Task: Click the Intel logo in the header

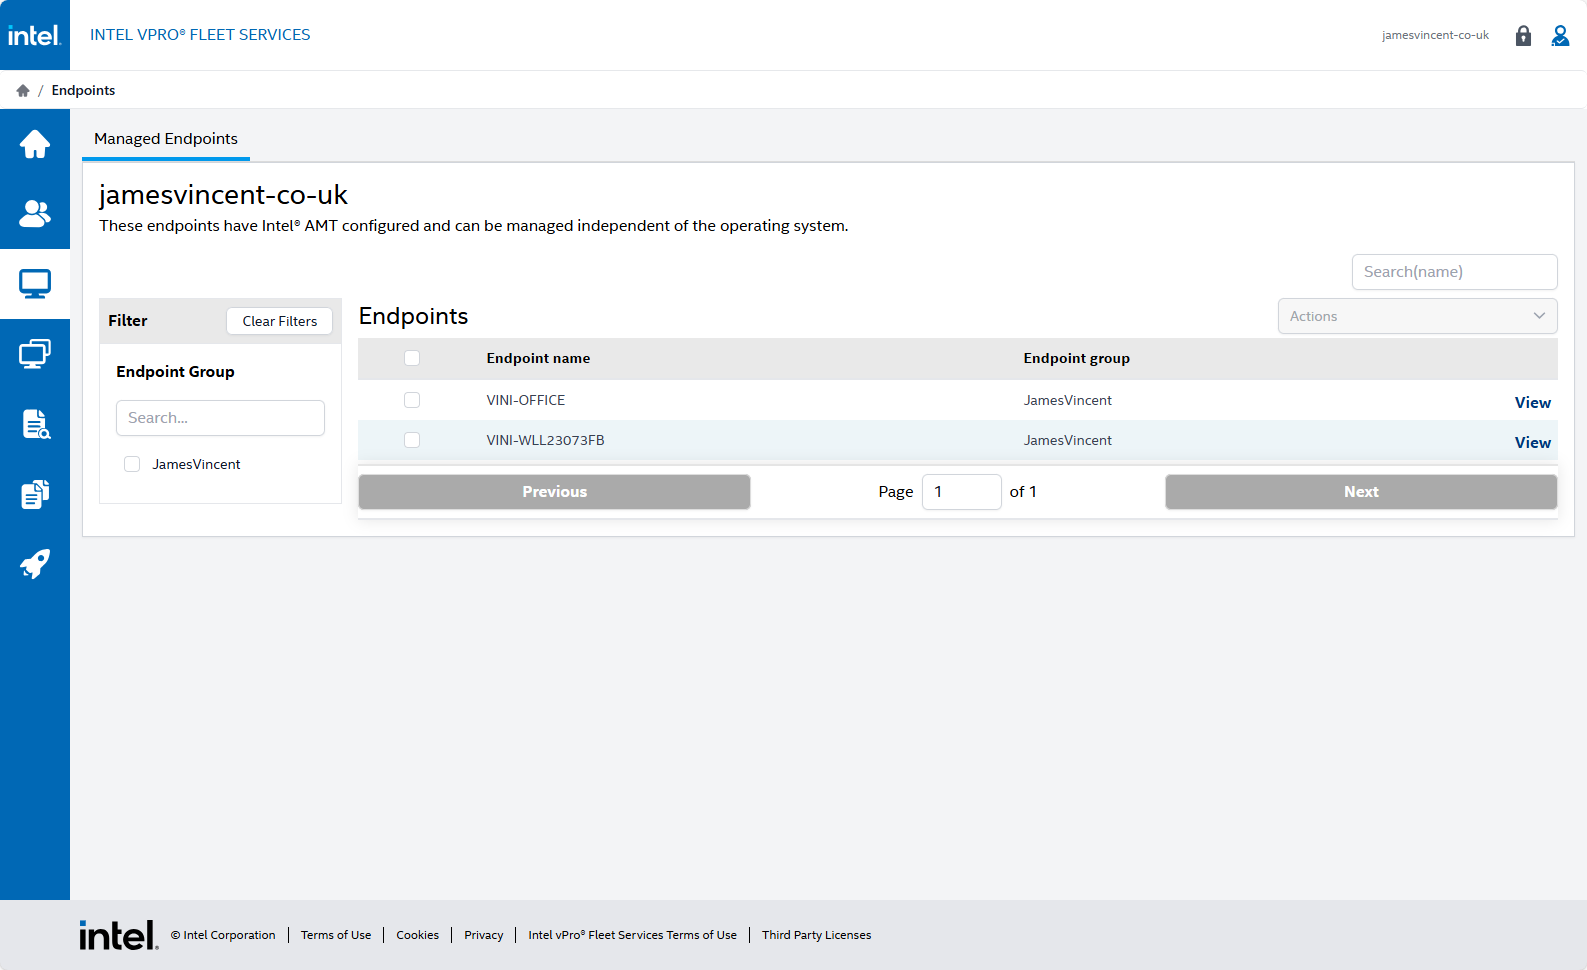Action: [35, 35]
